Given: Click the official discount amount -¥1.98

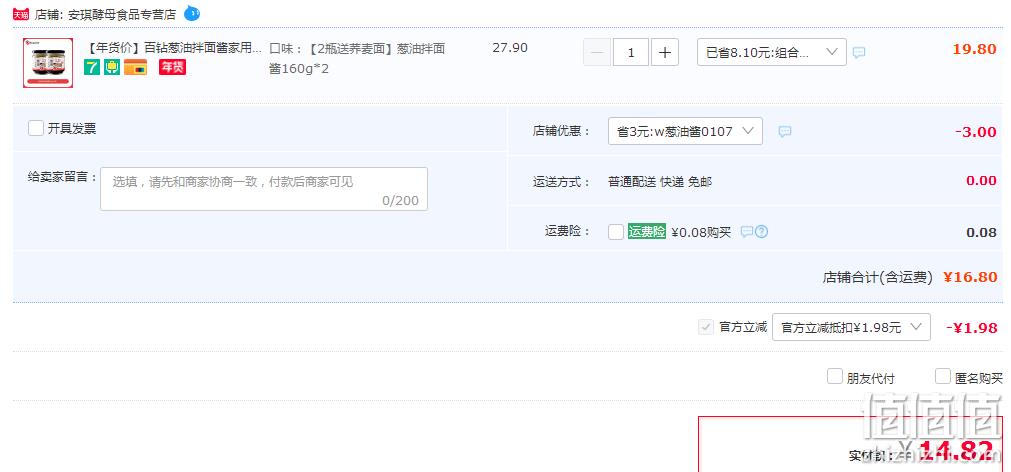Looking at the screenshot, I should pyautogui.click(x=972, y=328).
